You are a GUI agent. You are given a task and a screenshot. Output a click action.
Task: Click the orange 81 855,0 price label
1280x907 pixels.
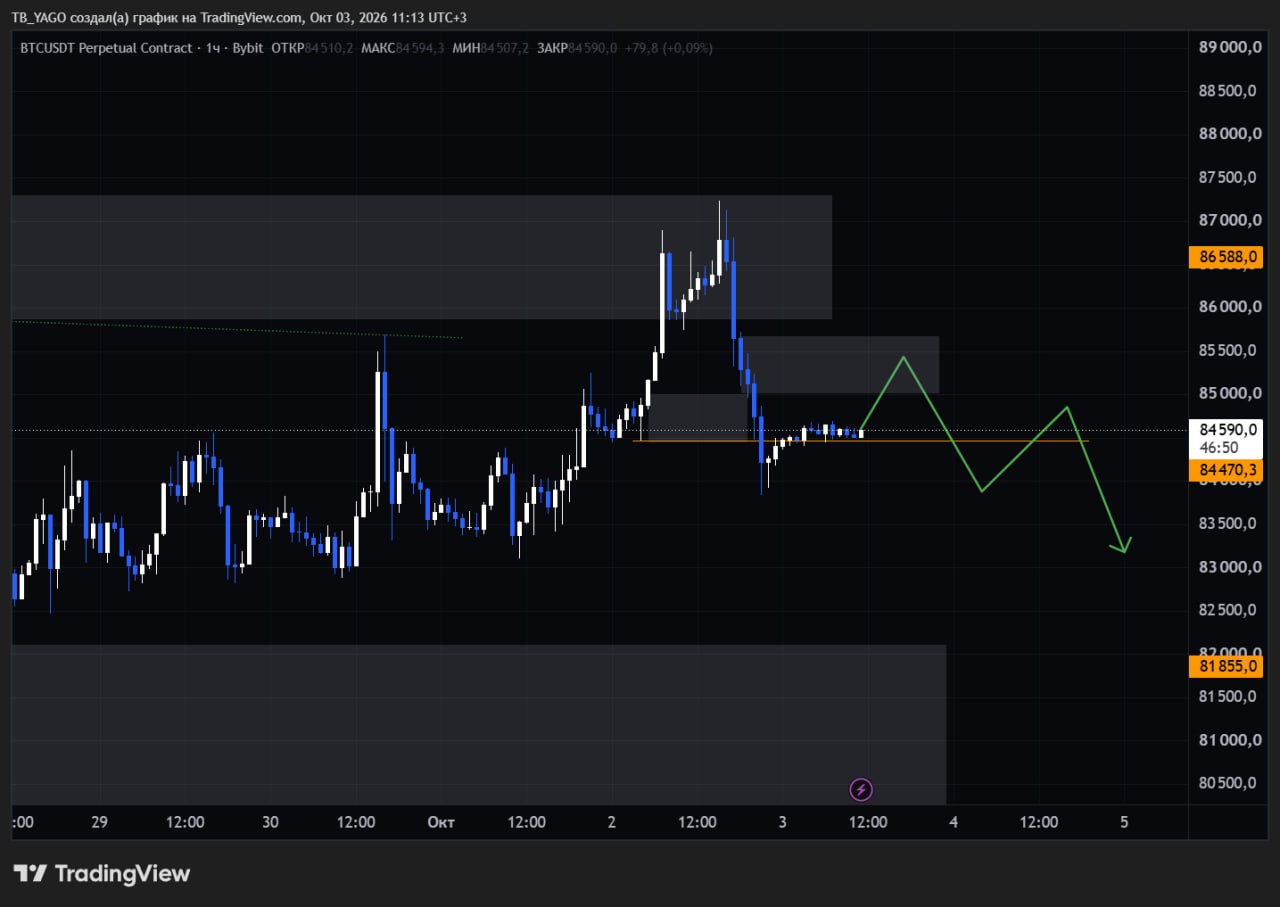click(1227, 666)
